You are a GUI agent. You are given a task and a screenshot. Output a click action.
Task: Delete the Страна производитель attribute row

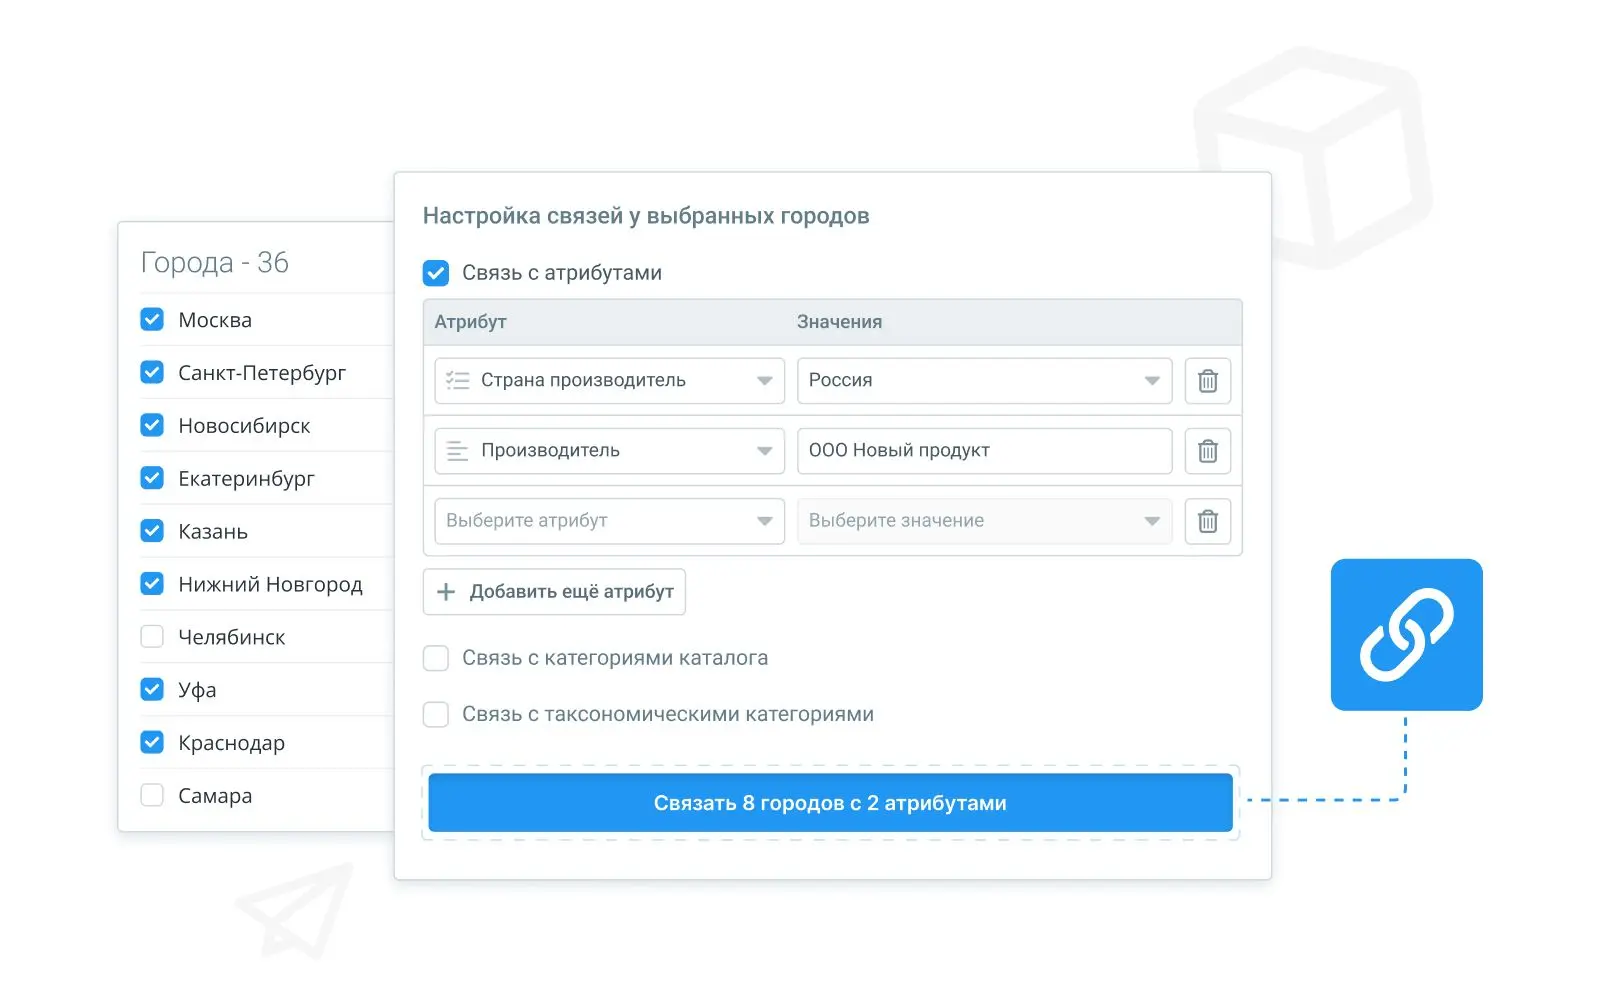click(1207, 381)
